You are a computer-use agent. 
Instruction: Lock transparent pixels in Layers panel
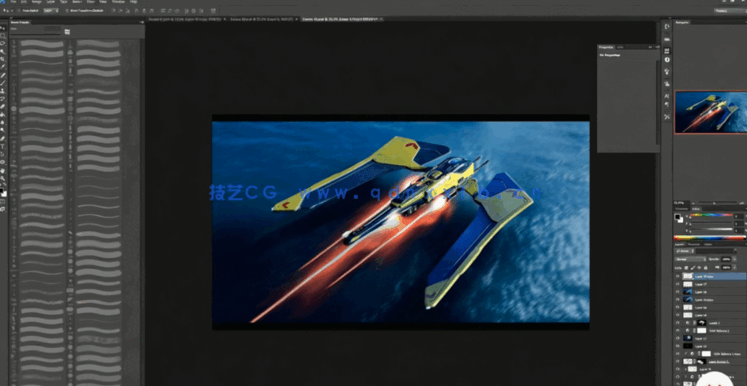click(686, 268)
